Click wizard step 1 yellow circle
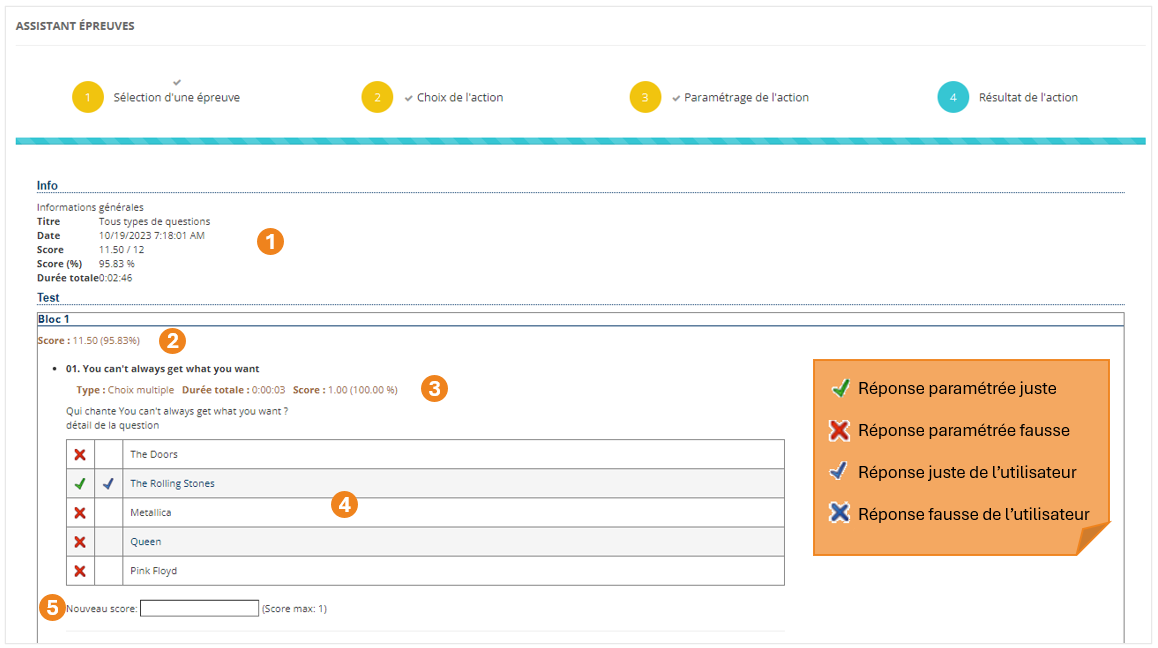Image resolution: width=1158 pixels, height=648 pixels. 88,98
